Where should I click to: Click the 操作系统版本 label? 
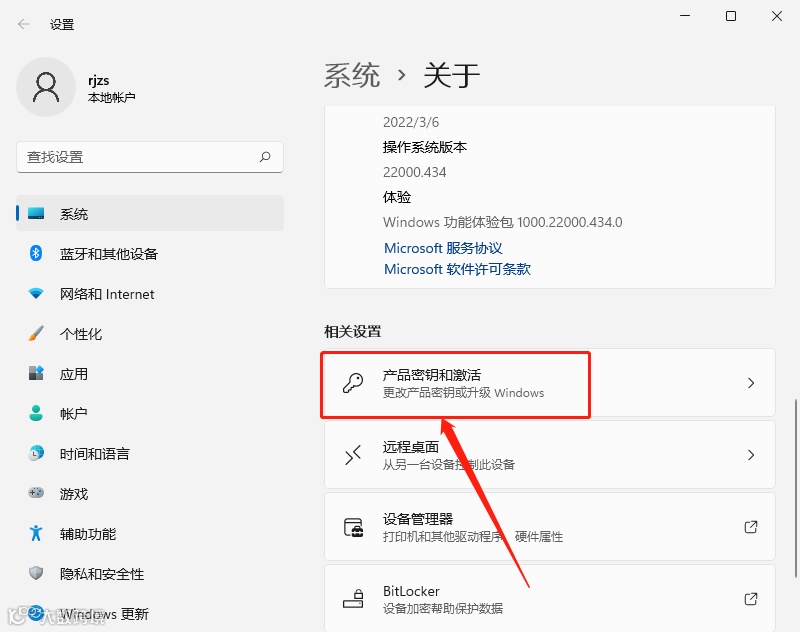[x=425, y=147]
